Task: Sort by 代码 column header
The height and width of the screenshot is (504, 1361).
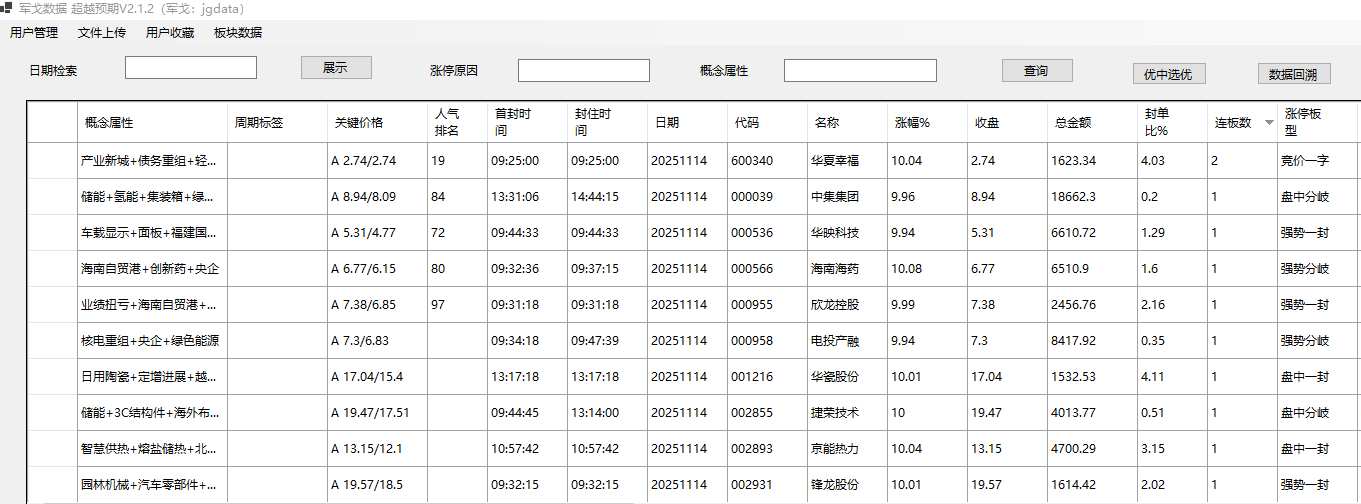Action: coord(767,123)
